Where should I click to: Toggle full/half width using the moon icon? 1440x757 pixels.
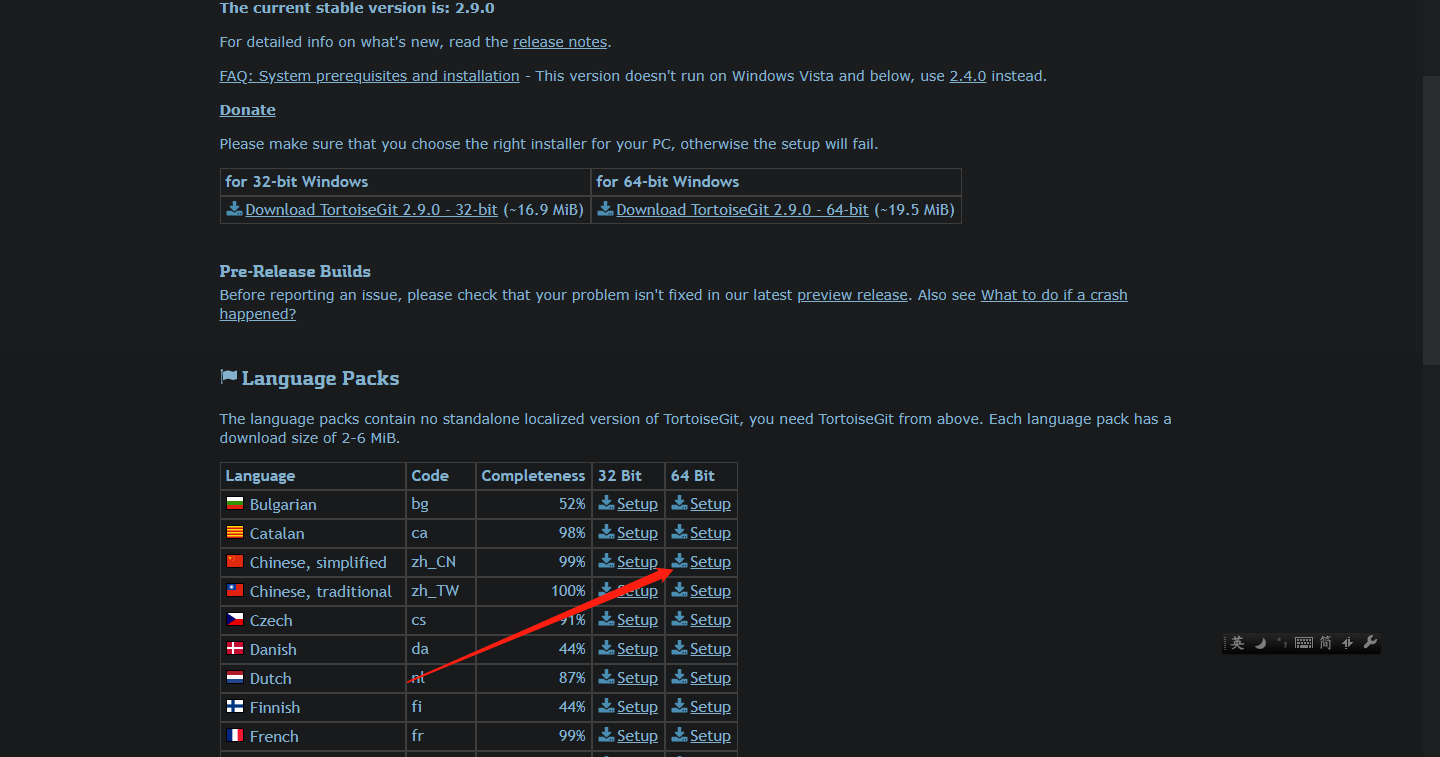pos(1259,643)
